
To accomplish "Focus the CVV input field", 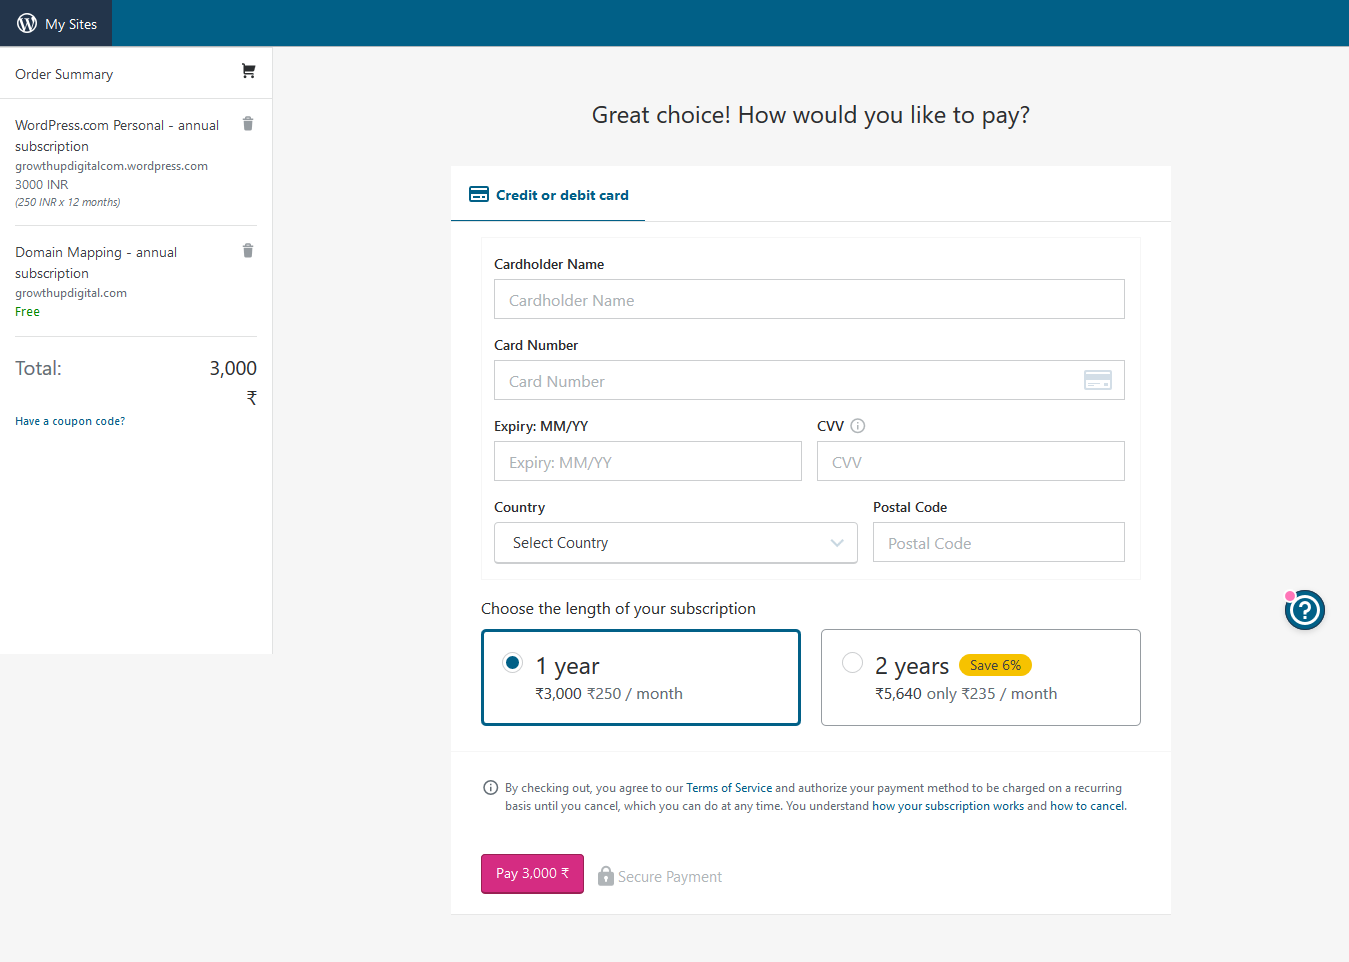I will [x=971, y=461].
